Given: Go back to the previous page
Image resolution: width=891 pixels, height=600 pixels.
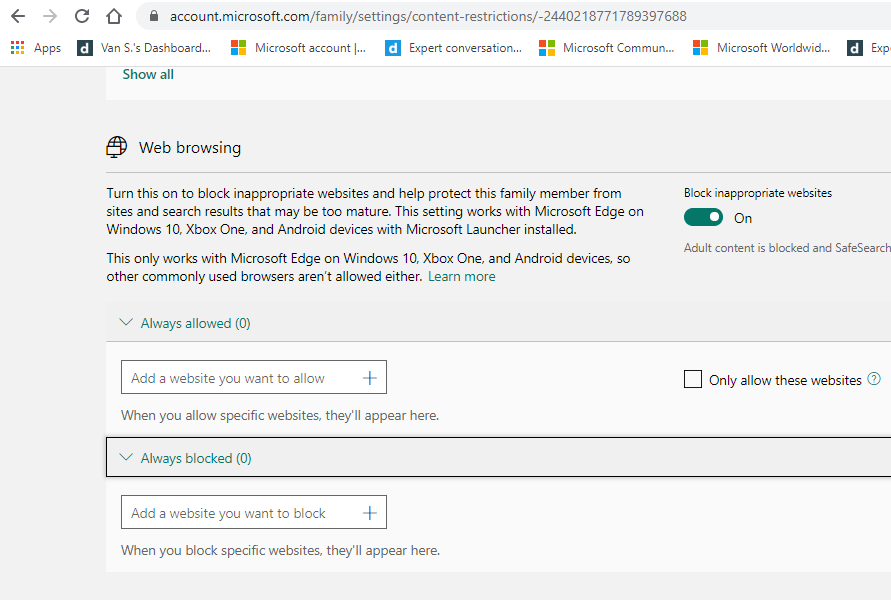Looking at the screenshot, I should [18, 16].
